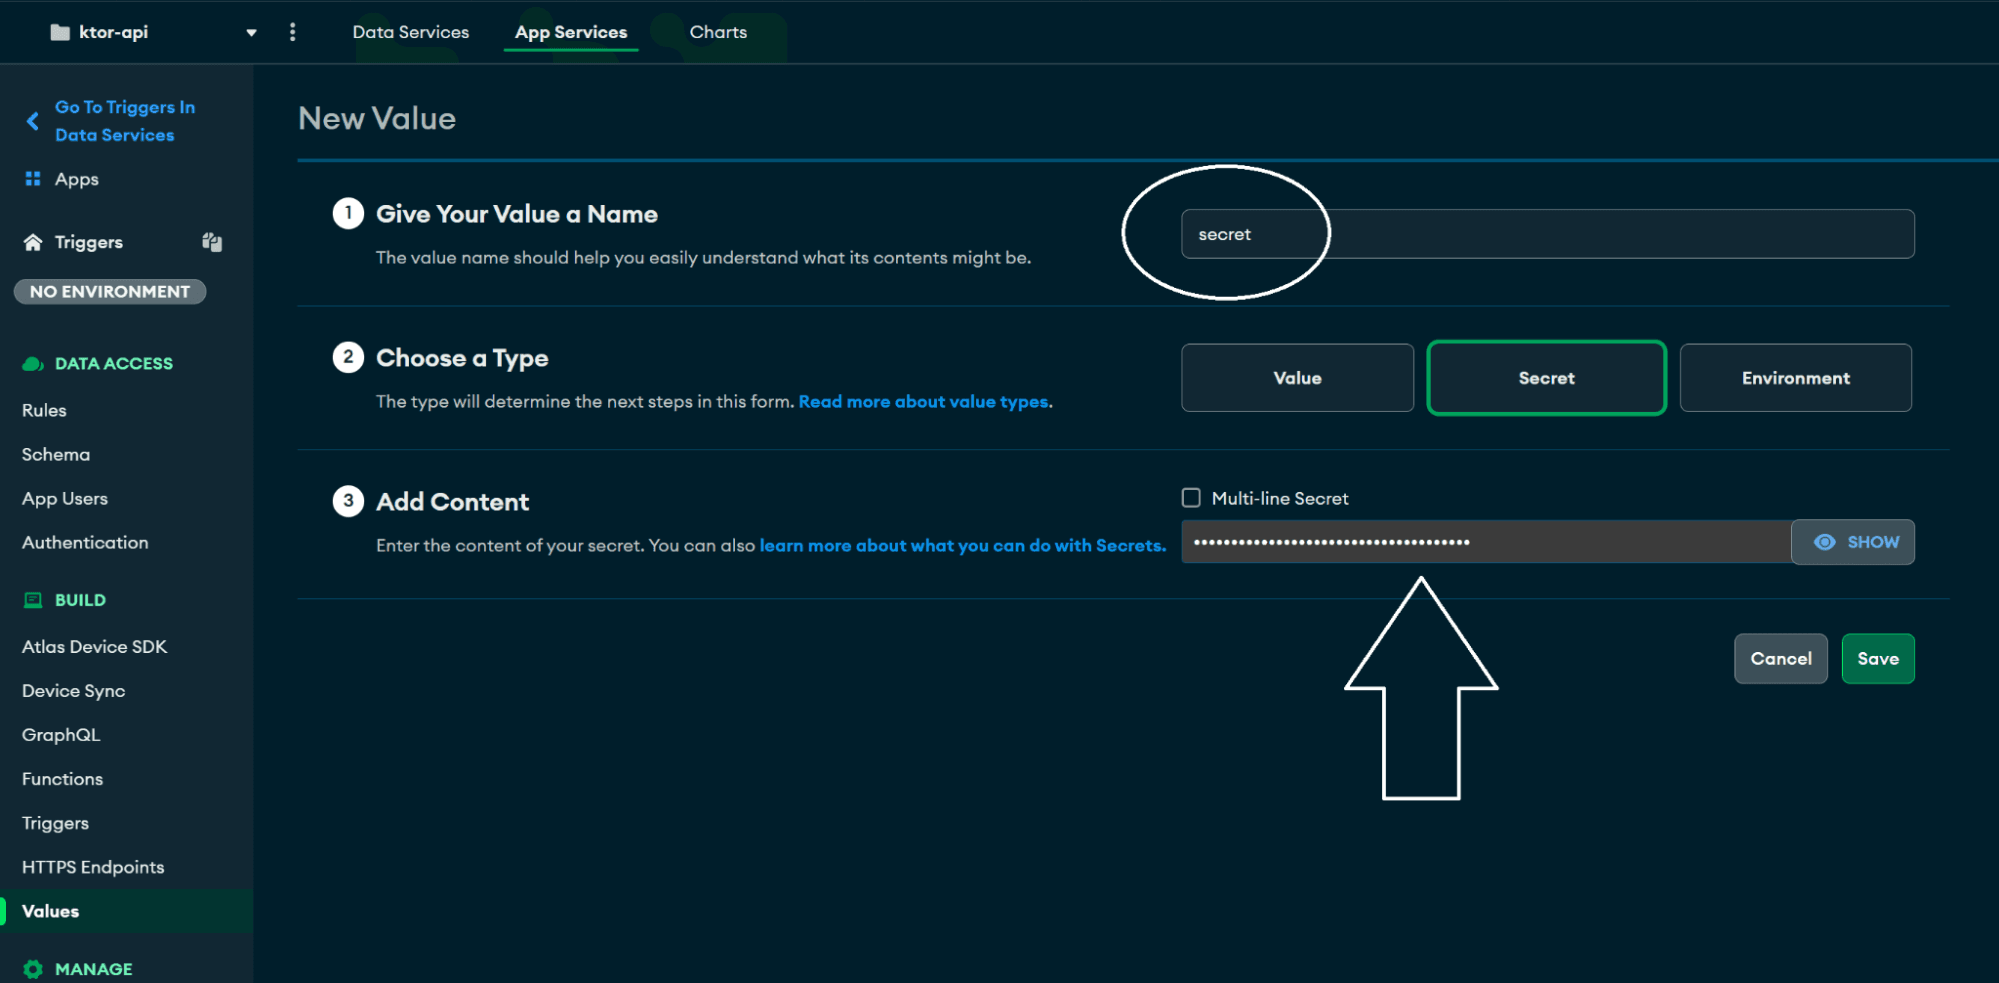Viewport: 1999px width, 983px height.
Task: Select the Environment type option
Action: [1795, 378]
